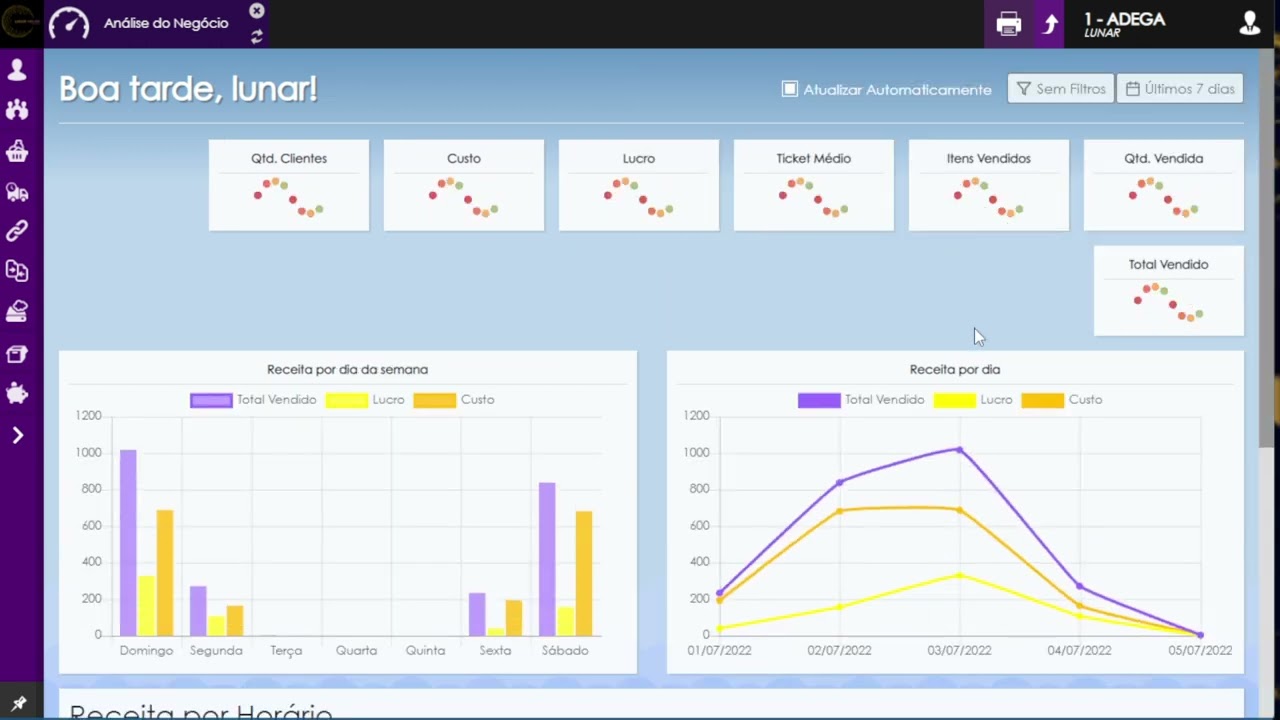Open the Qtd. Vendida card
1280x720 pixels.
tap(1164, 185)
